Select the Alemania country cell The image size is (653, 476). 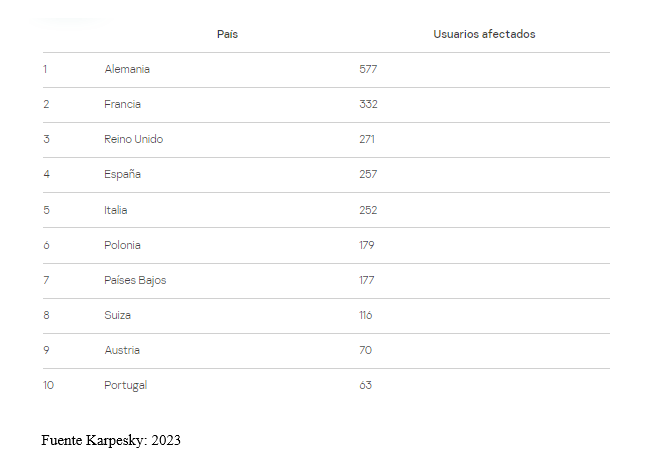pyautogui.click(x=127, y=69)
